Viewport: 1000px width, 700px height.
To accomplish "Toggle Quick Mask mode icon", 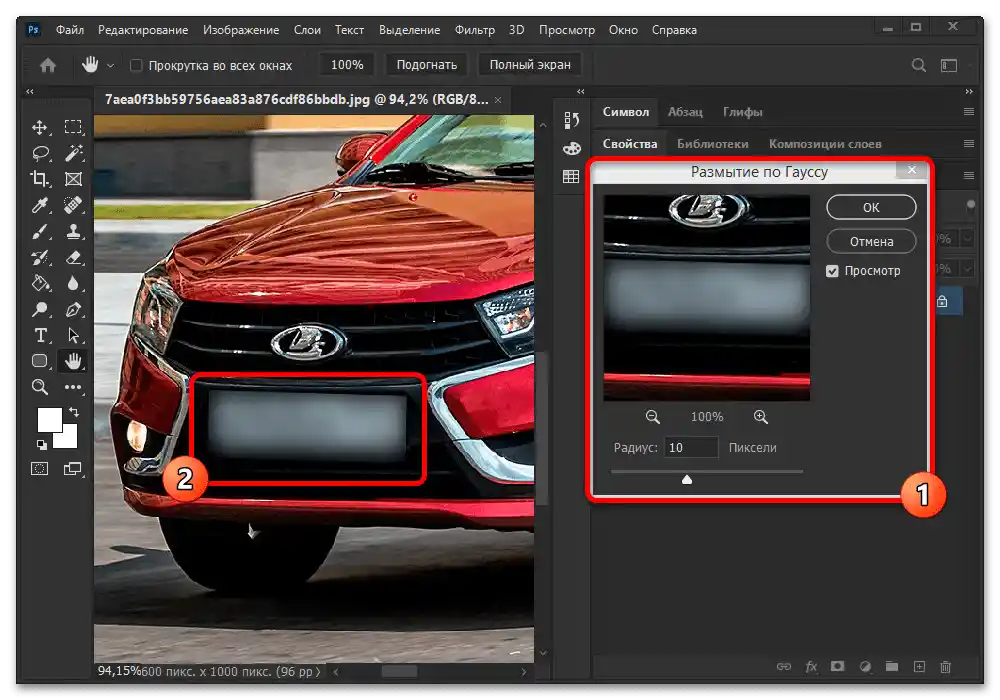I will 40,468.
